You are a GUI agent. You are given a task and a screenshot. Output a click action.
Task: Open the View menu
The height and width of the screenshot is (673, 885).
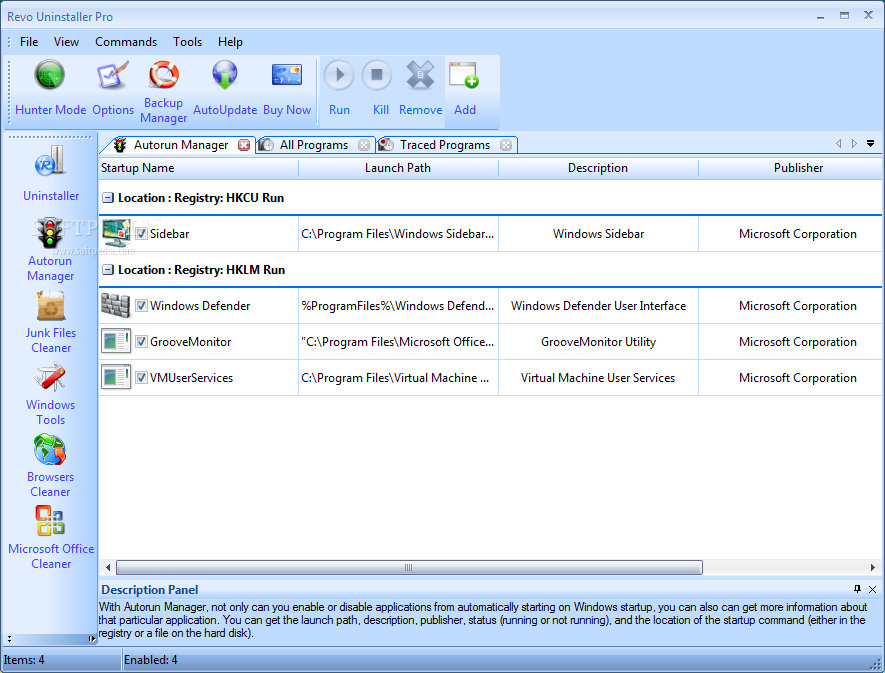point(67,42)
